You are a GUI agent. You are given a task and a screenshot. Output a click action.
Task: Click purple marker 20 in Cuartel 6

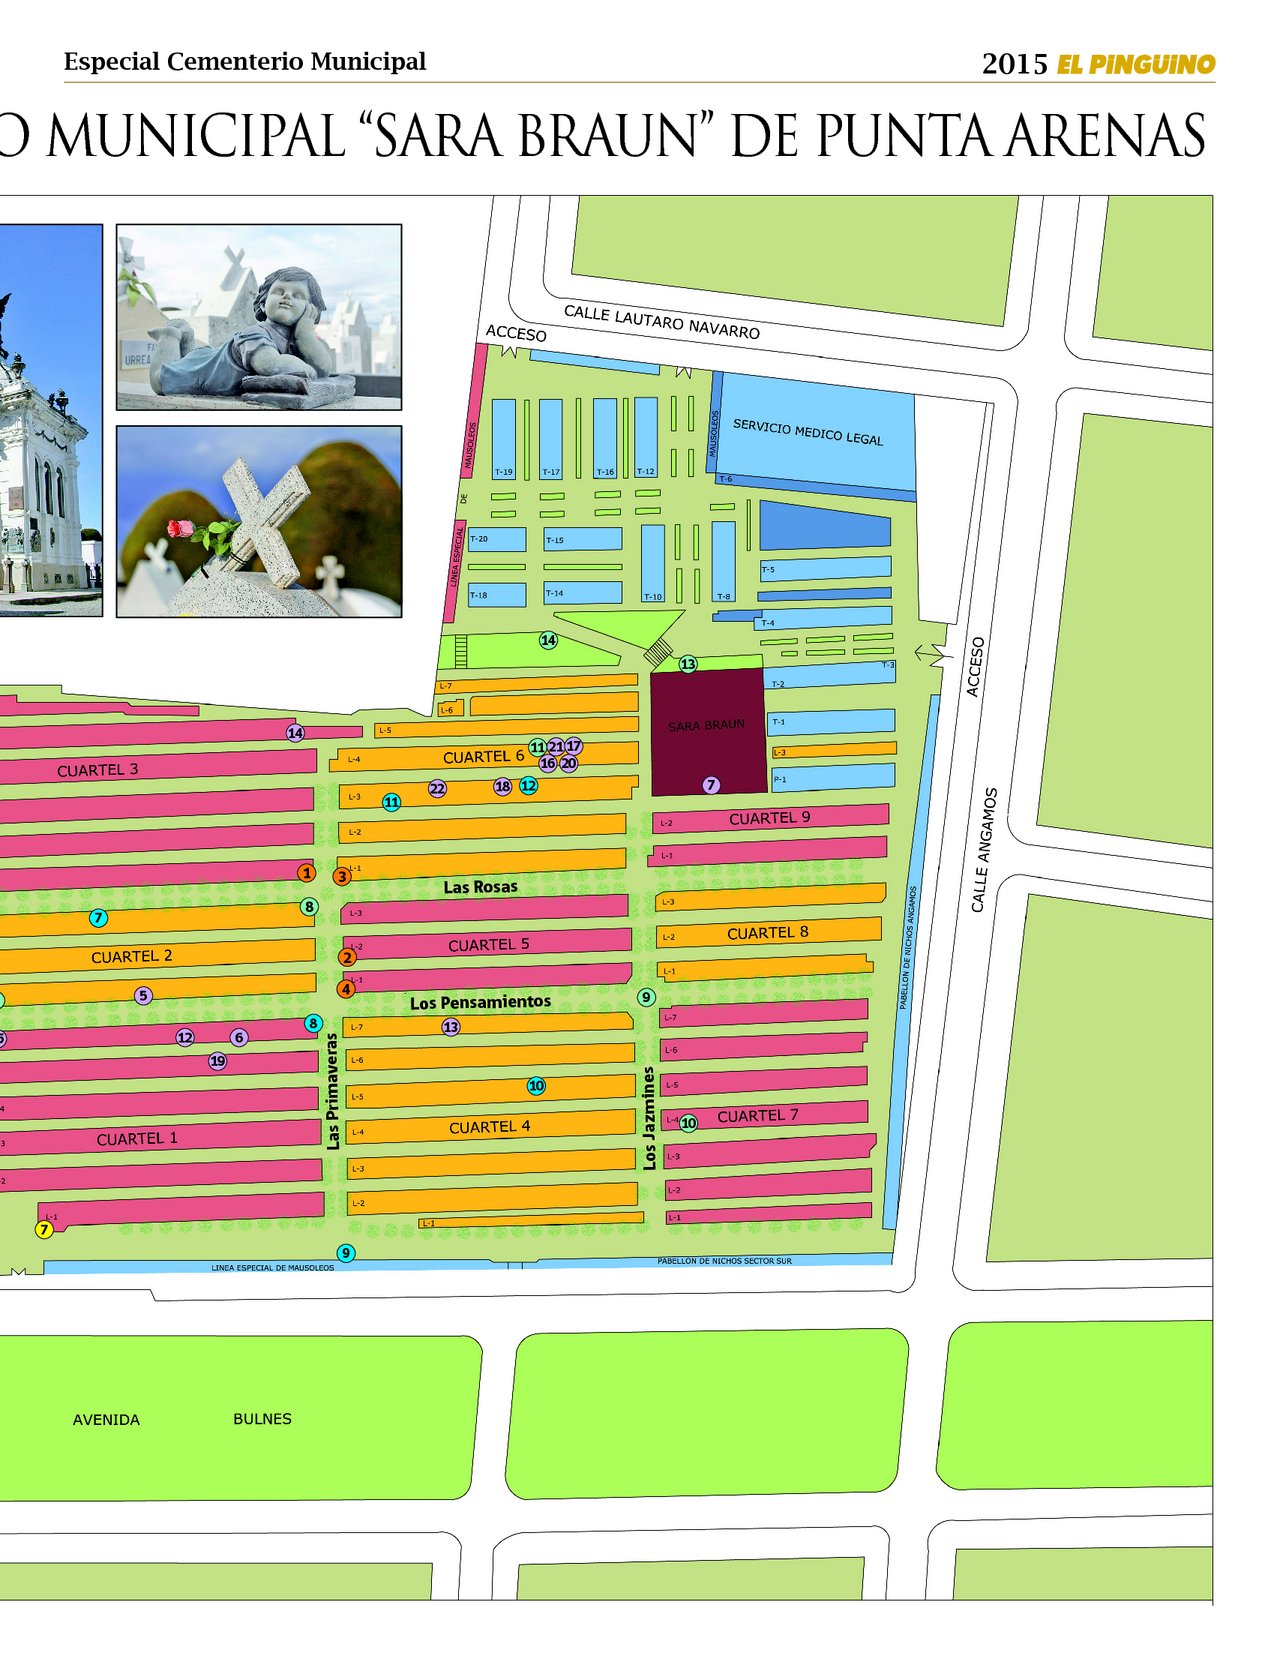[568, 763]
